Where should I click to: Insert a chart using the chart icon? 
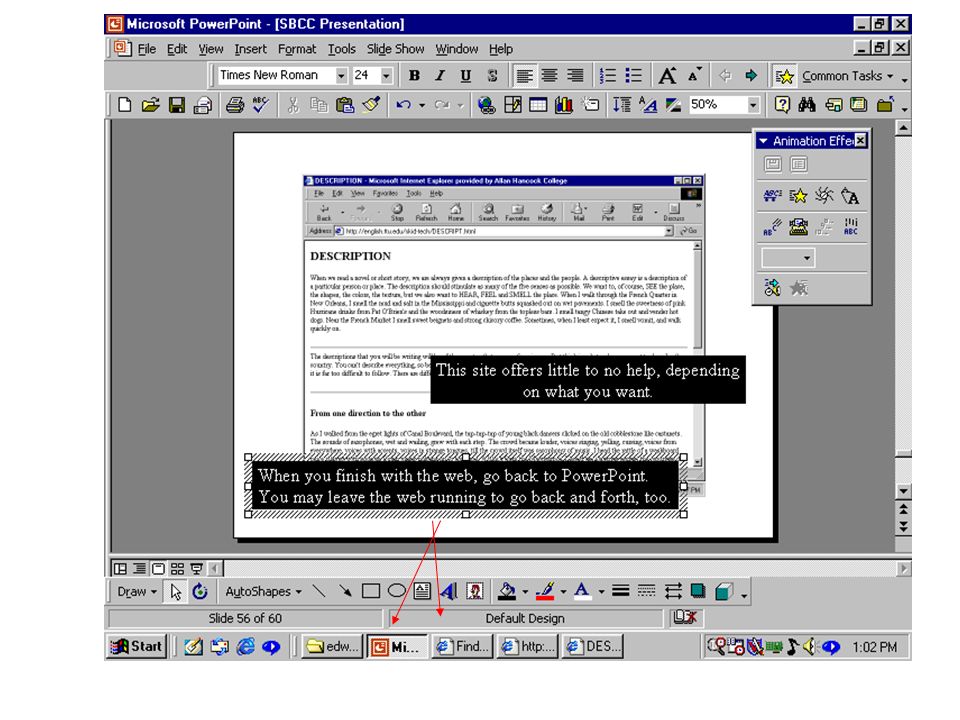point(564,105)
